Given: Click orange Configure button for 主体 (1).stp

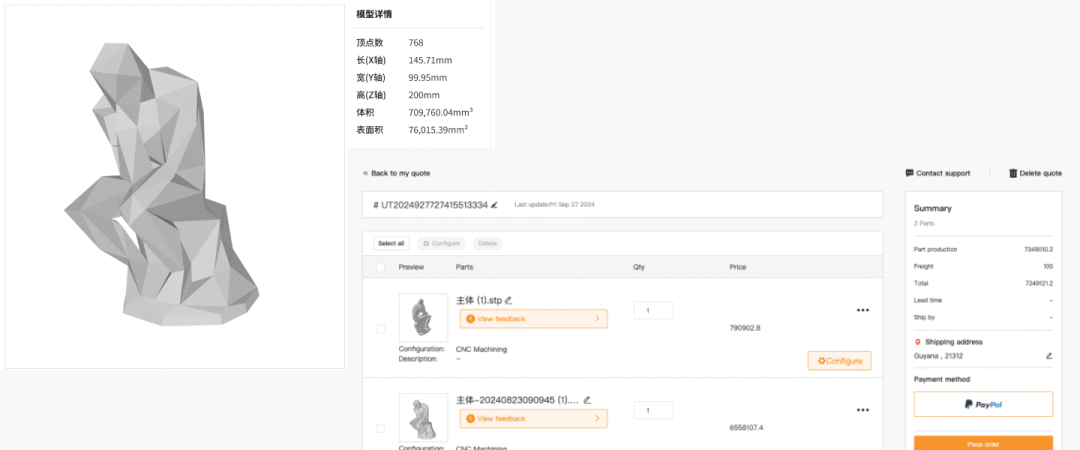Looking at the screenshot, I should click(x=839, y=361).
